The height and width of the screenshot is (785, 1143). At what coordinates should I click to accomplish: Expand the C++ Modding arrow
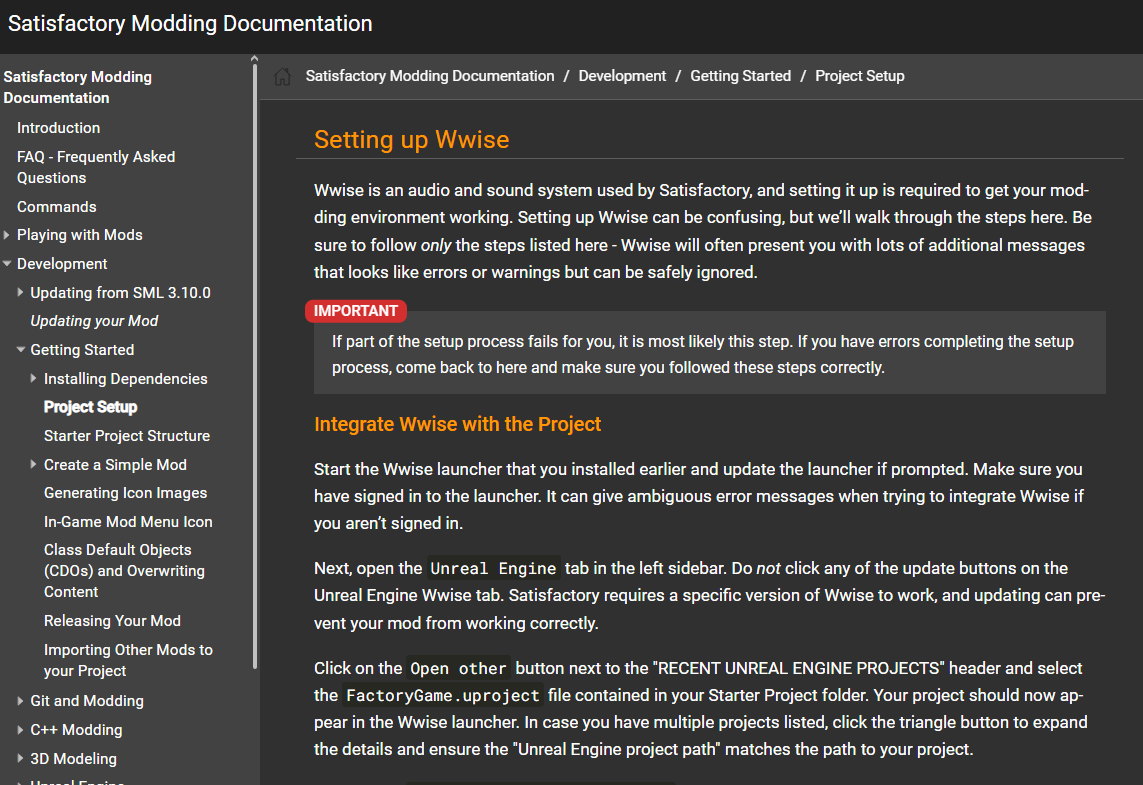20,730
